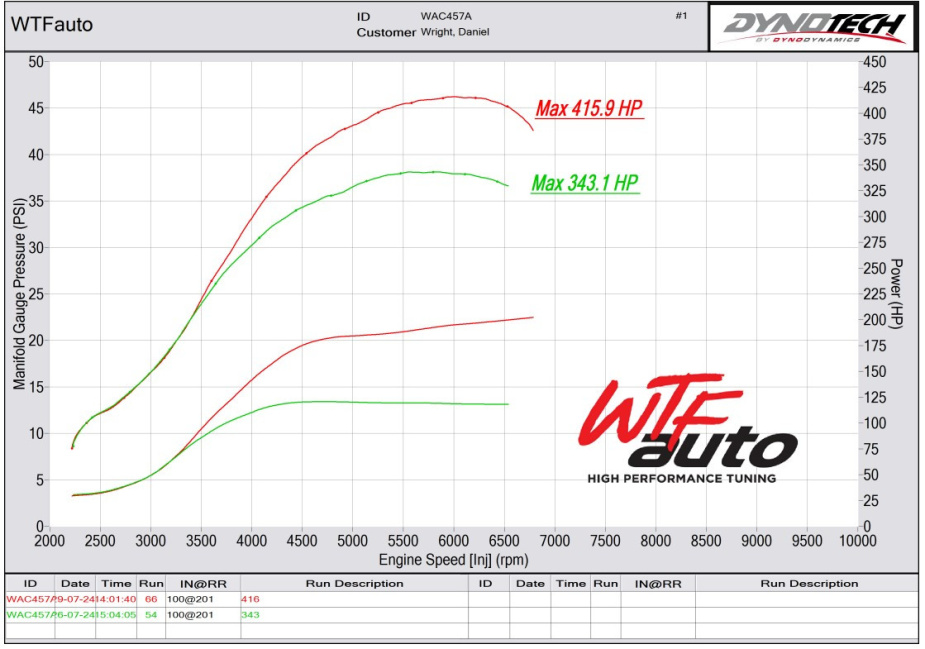Click the green 343 run description cell
The image size is (925, 649).
[x=250, y=614]
